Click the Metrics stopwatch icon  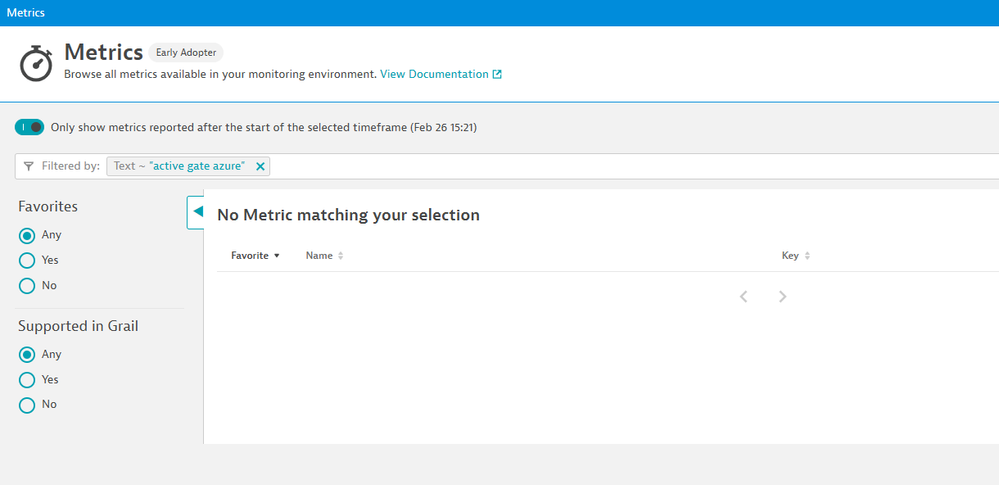(37, 62)
